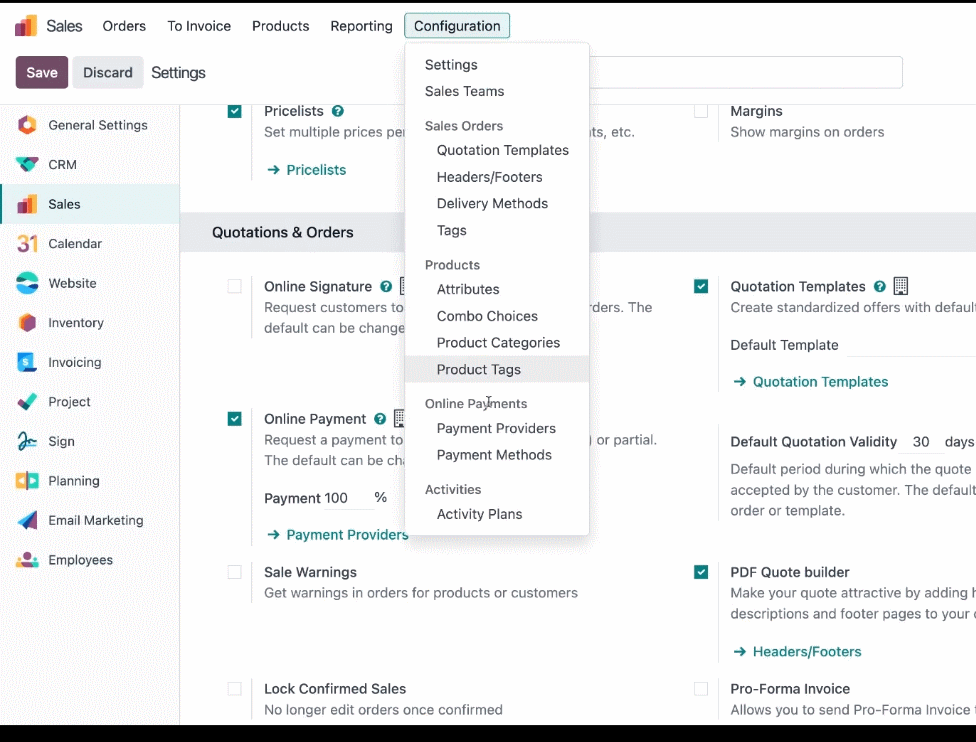The height and width of the screenshot is (742, 976).
Task: Open the To Invoice menu
Action: tap(199, 26)
